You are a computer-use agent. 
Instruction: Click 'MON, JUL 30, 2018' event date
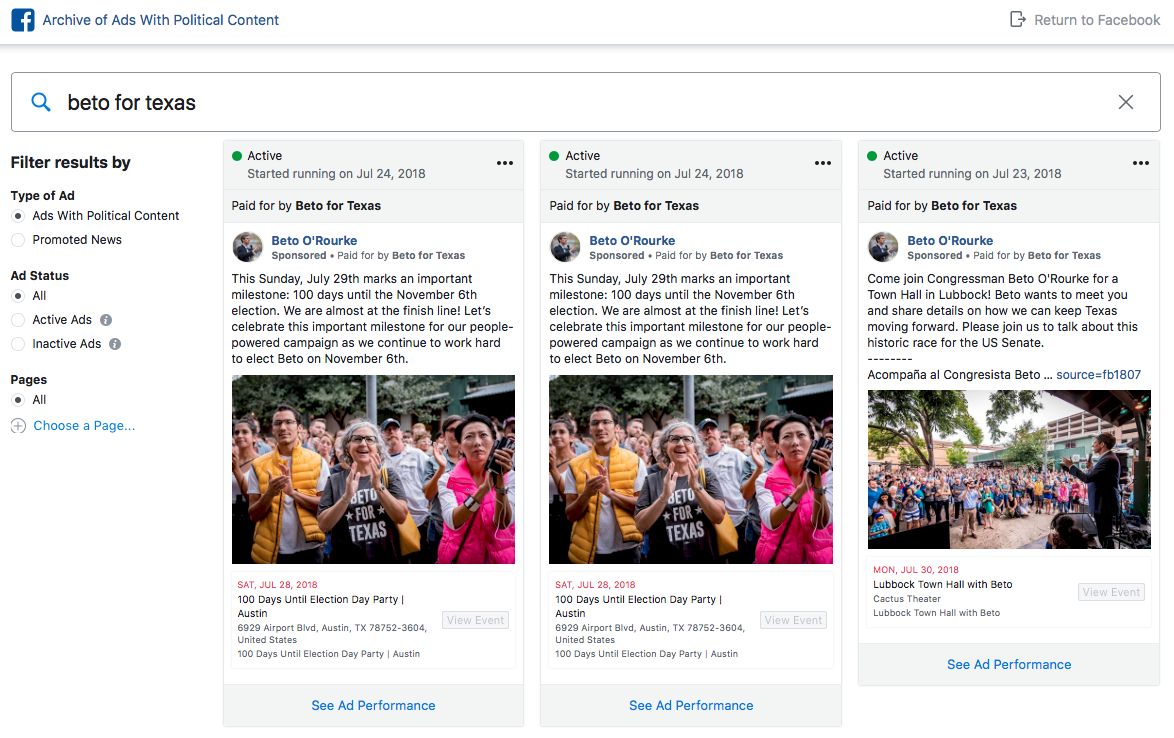tap(916, 570)
